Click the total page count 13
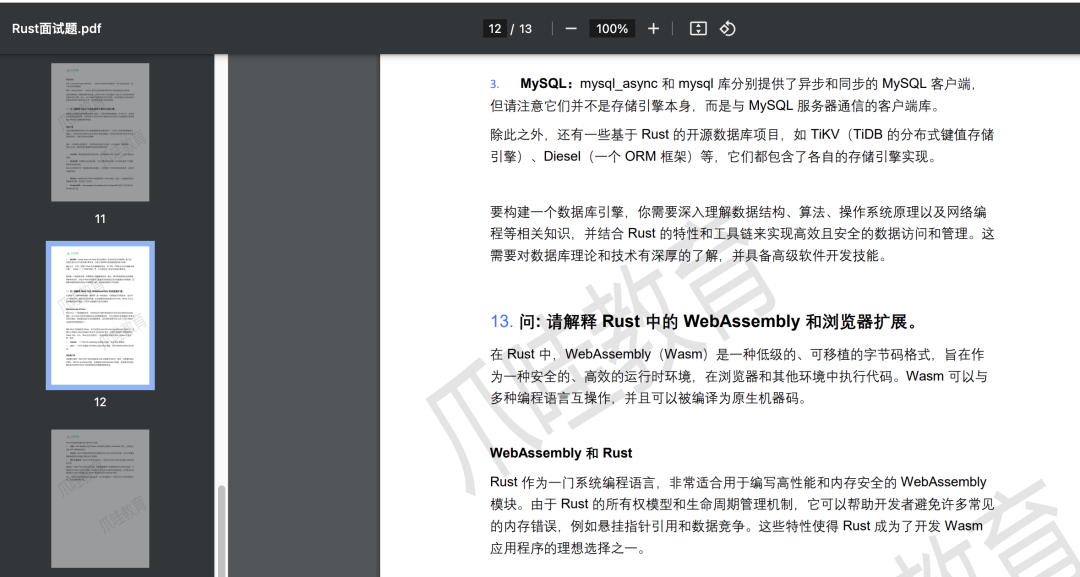This screenshot has width=1080, height=577. click(x=526, y=29)
